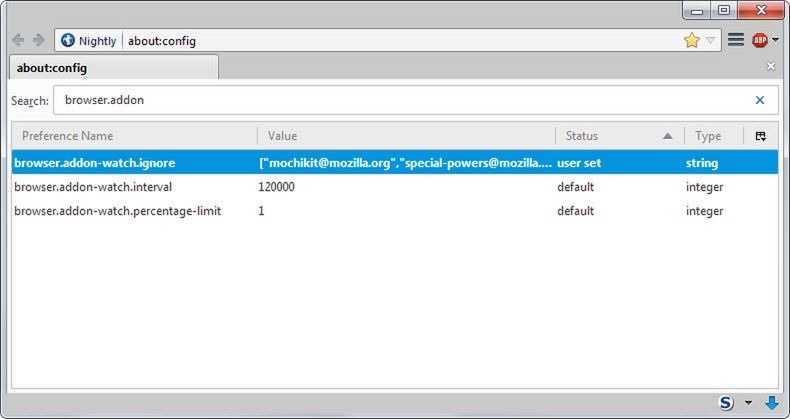
Task: Open the dropdown next to the S icon
Action: tap(748, 402)
